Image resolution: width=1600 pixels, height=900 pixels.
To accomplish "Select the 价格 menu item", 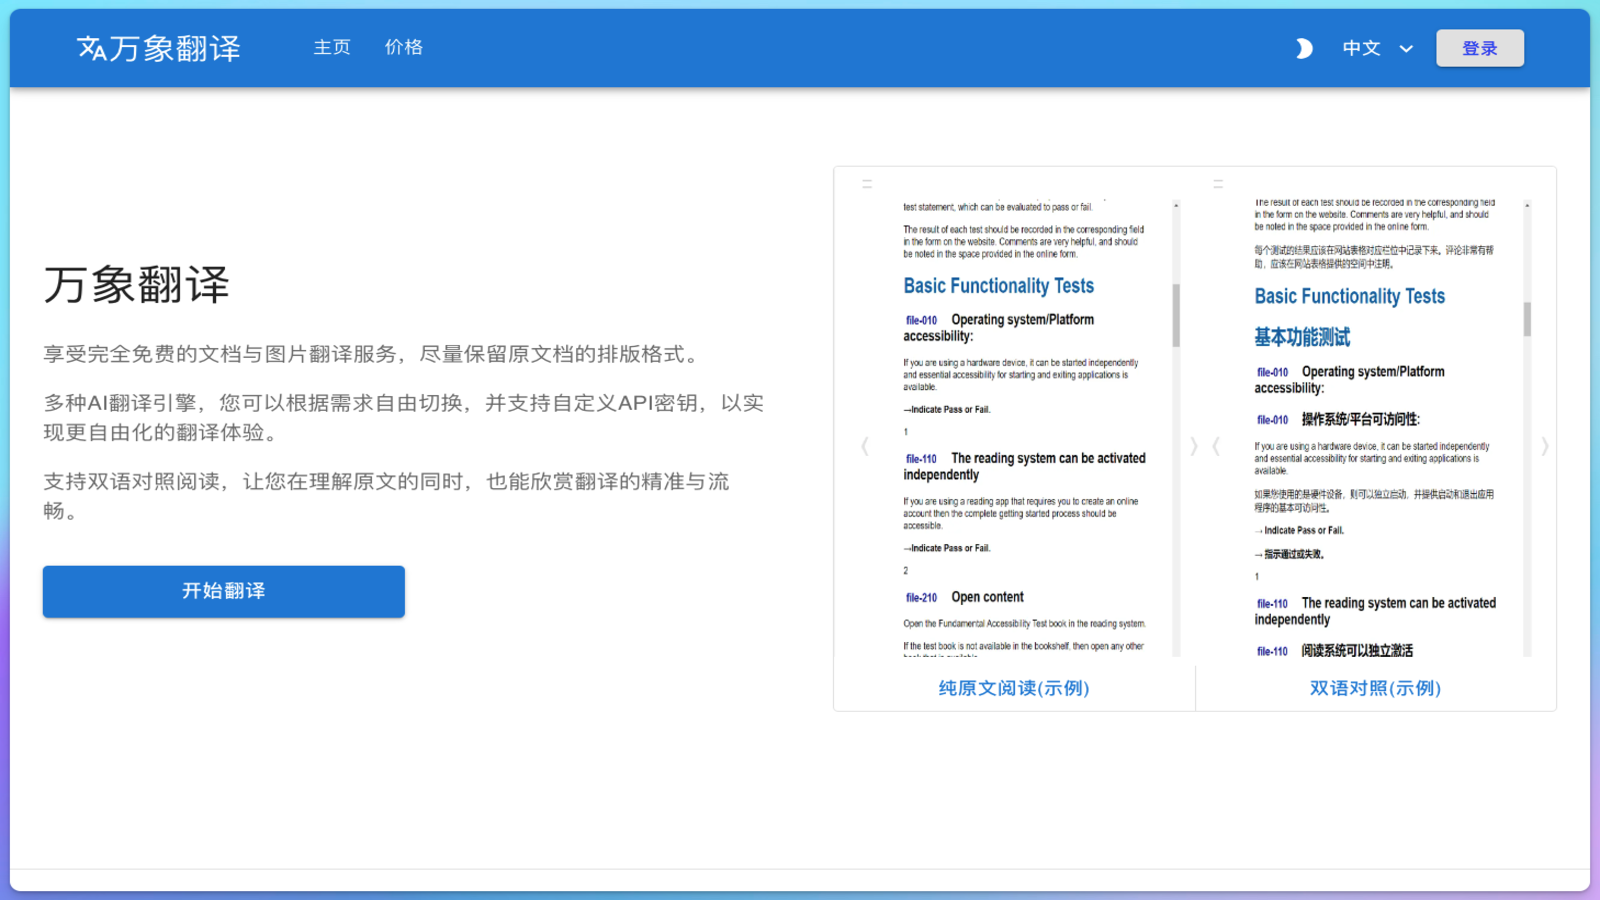I will (403, 47).
